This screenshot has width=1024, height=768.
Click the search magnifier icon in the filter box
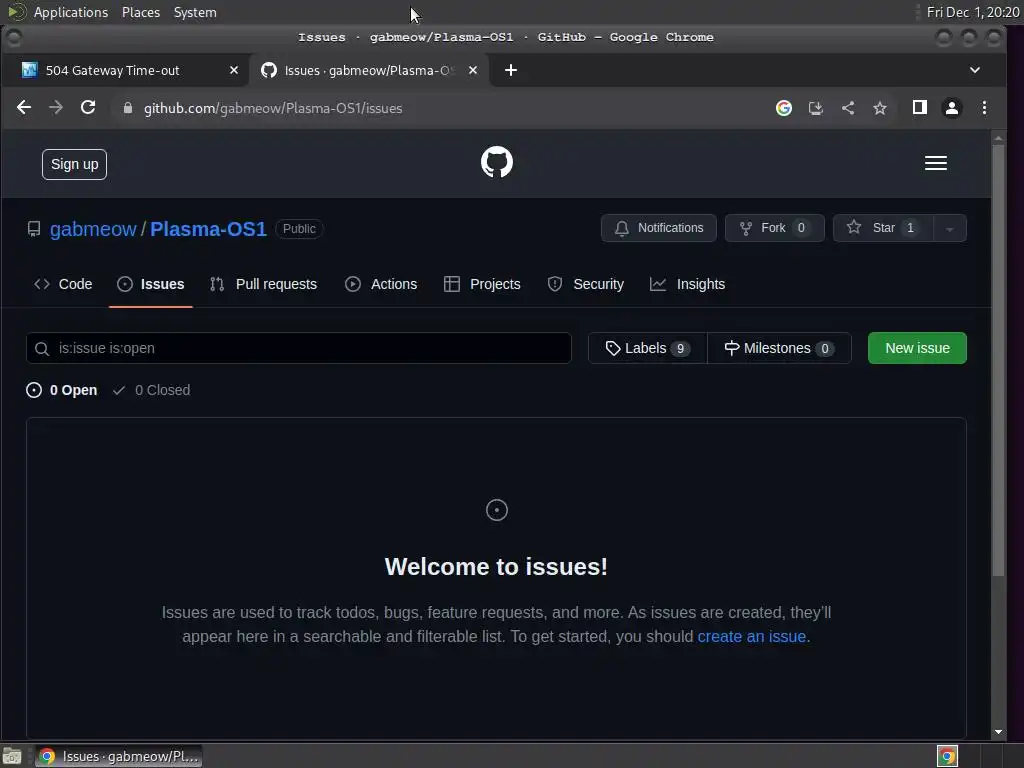point(42,349)
